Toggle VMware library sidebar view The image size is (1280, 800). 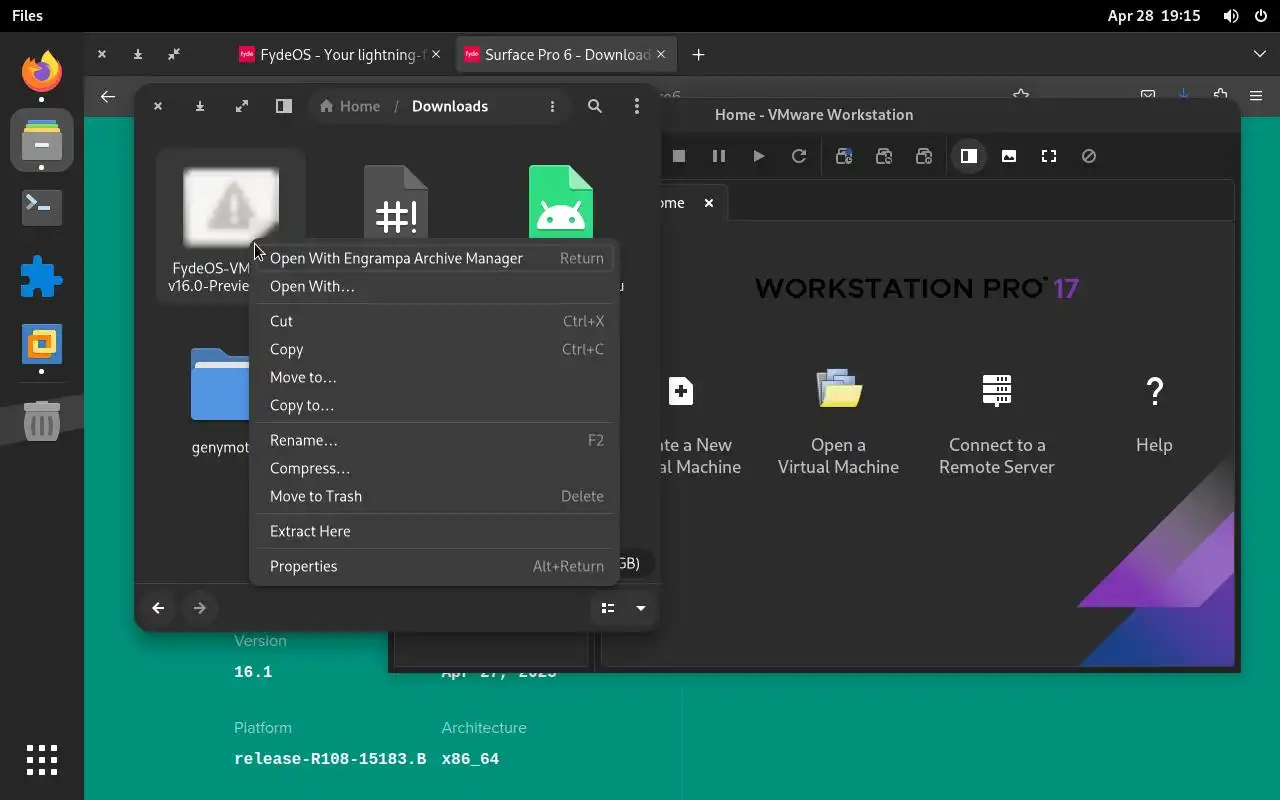tap(969, 156)
